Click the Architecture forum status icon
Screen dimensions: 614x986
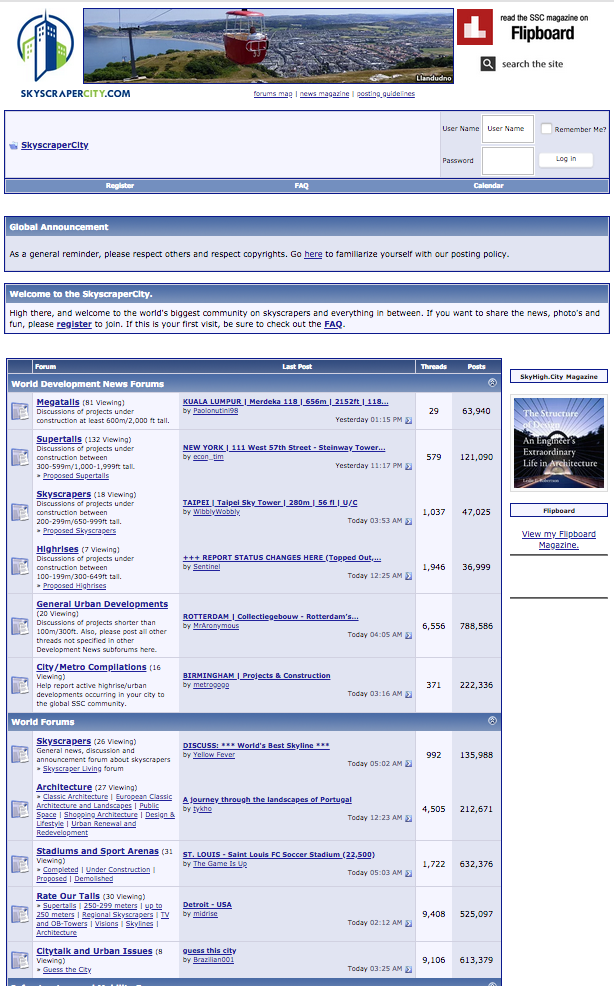coord(20,809)
